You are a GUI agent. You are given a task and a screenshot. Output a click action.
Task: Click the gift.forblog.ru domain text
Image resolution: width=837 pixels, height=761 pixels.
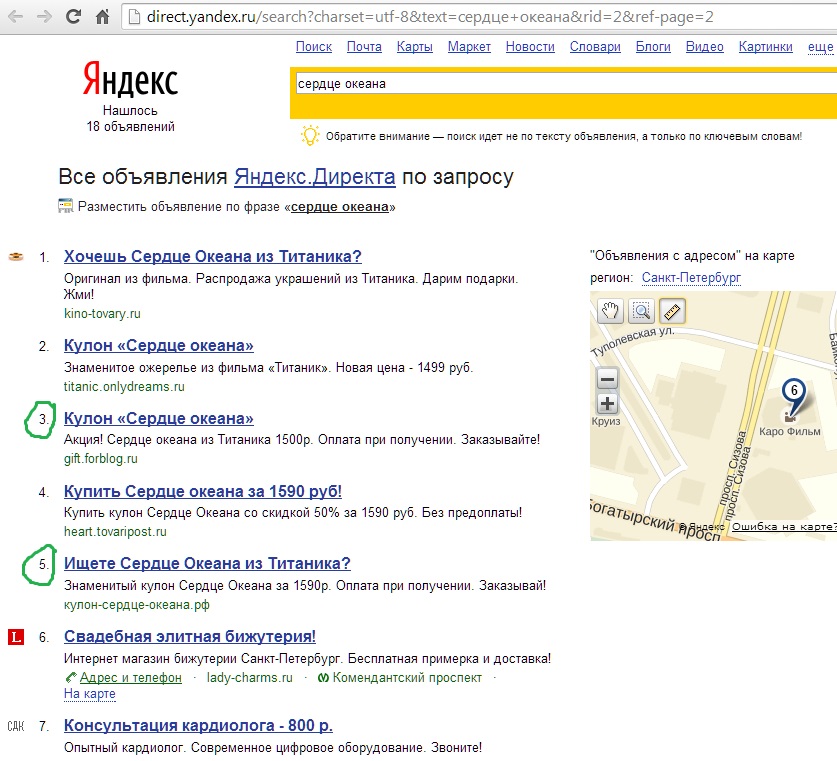click(x=101, y=459)
